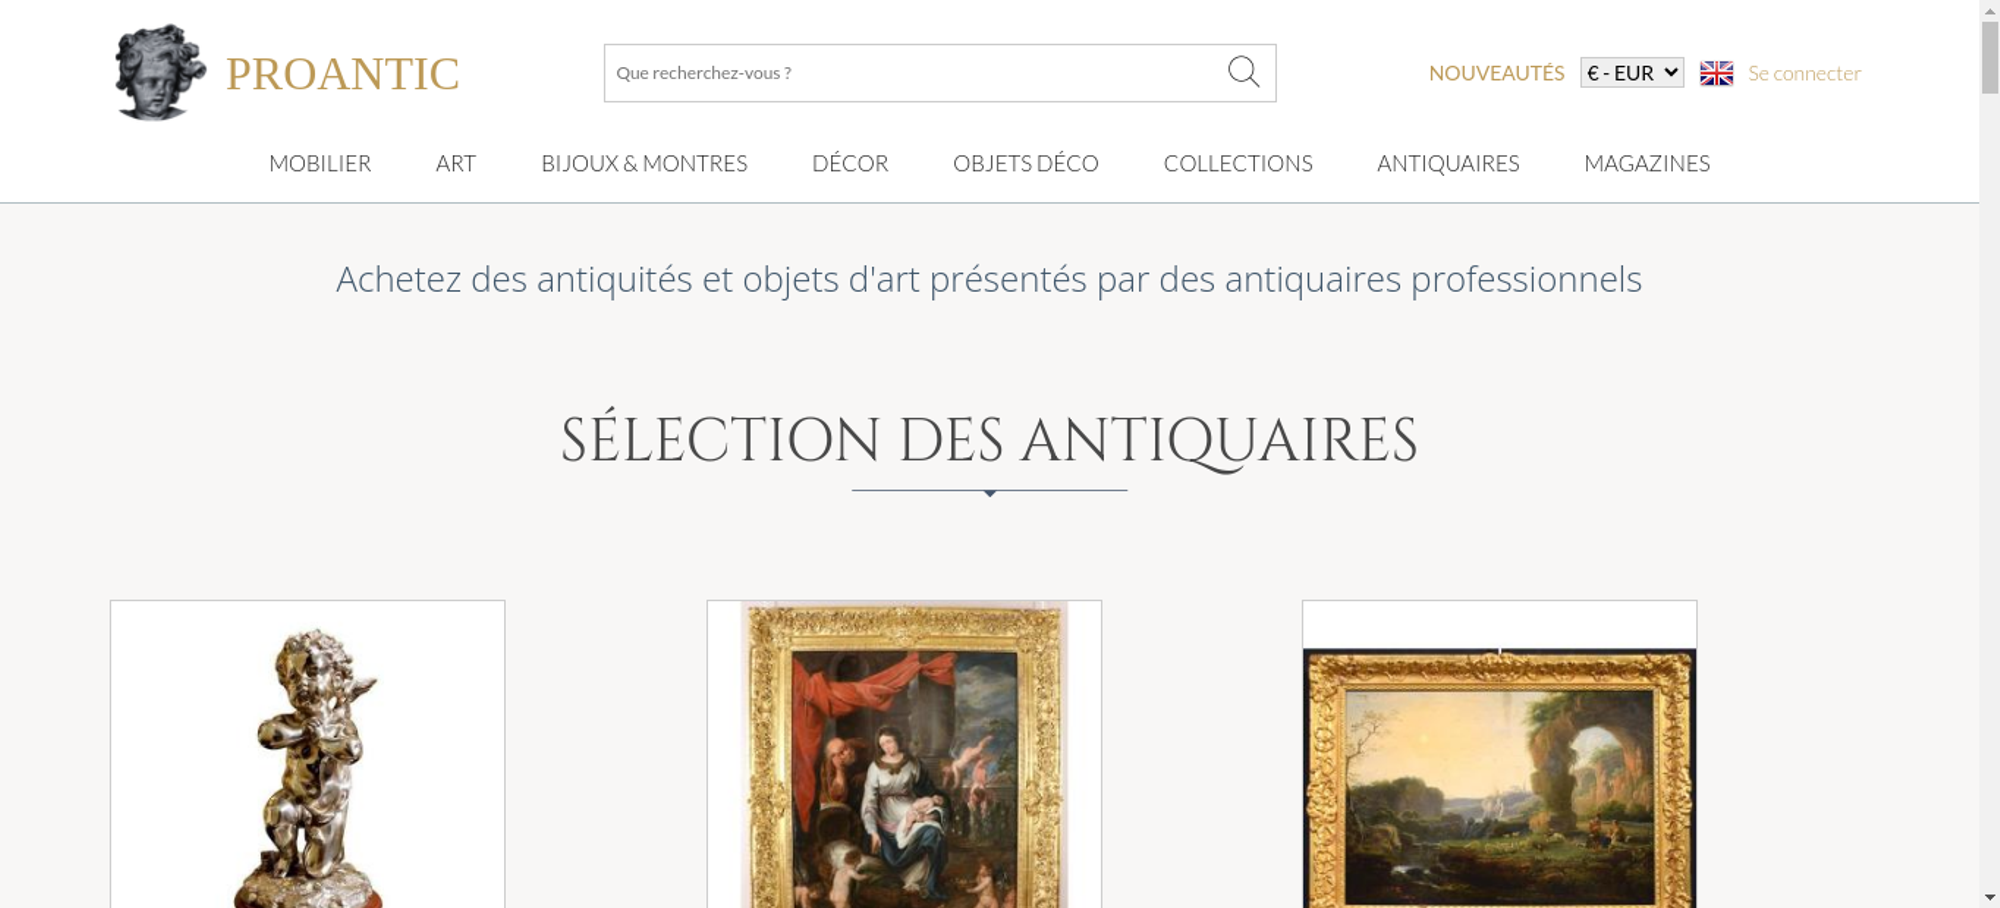The height and width of the screenshot is (908, 2000).
Task: Click the magnifying glass search icon
Action: click(x=1243, y=72)
